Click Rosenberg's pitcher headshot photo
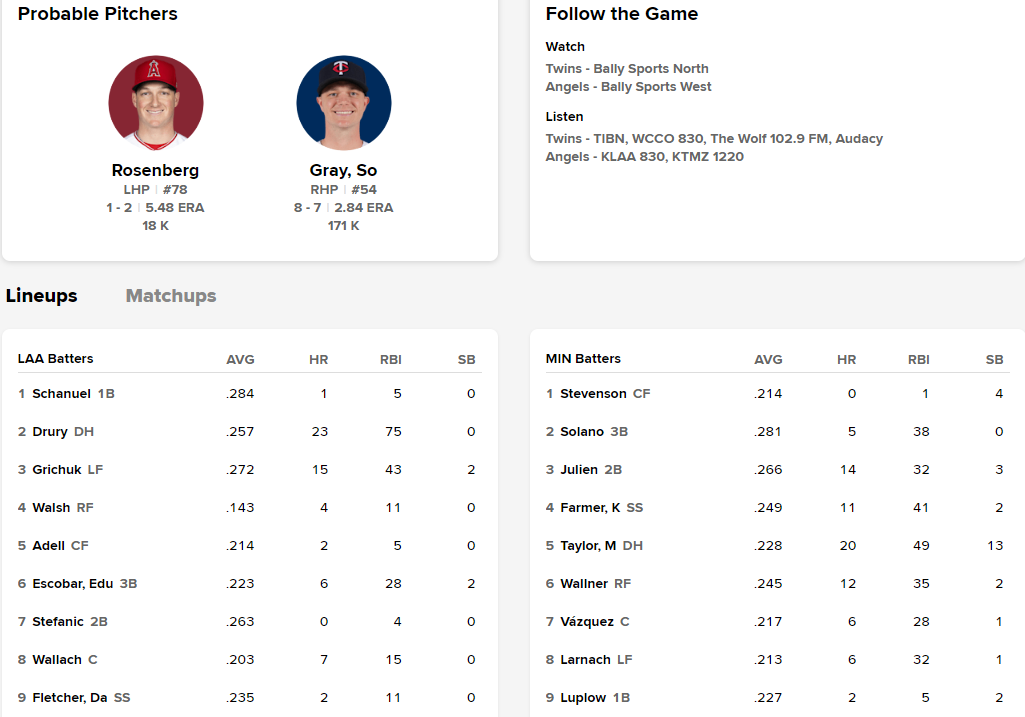Screen dimensions: 1025x717 [x=156, y=103]
